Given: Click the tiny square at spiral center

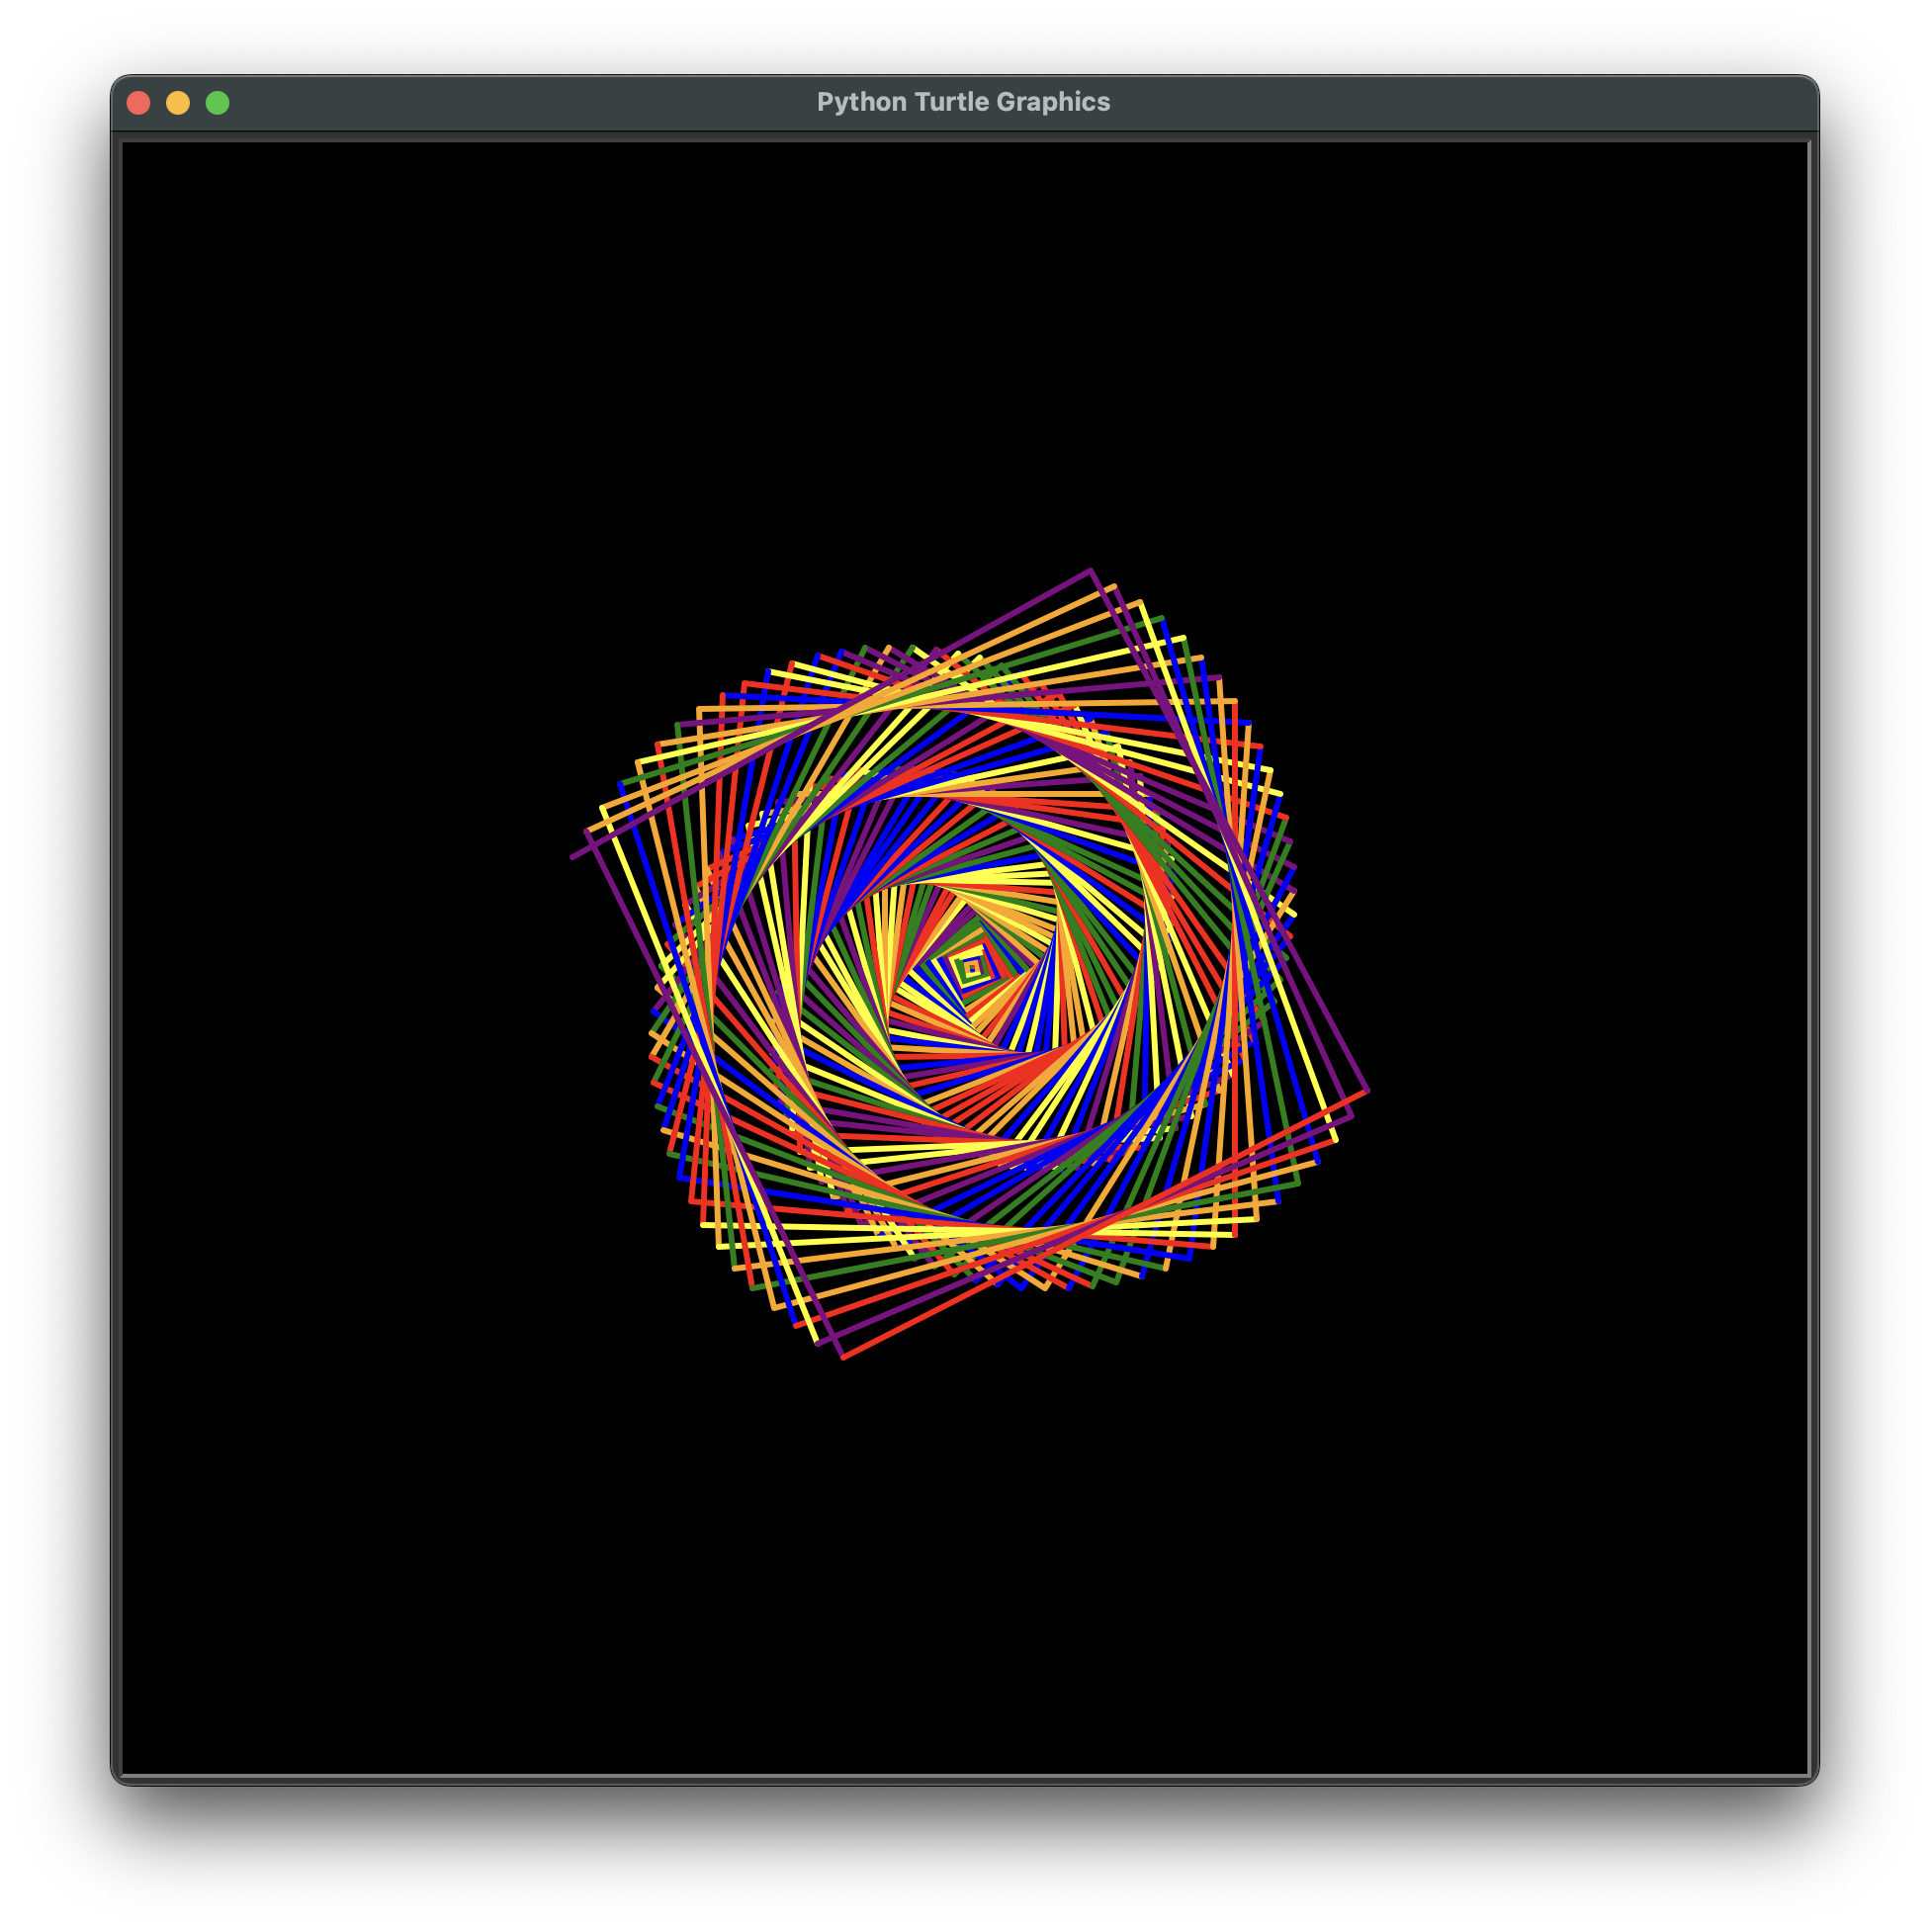Looking at the screenshot, I should (971, 968).
